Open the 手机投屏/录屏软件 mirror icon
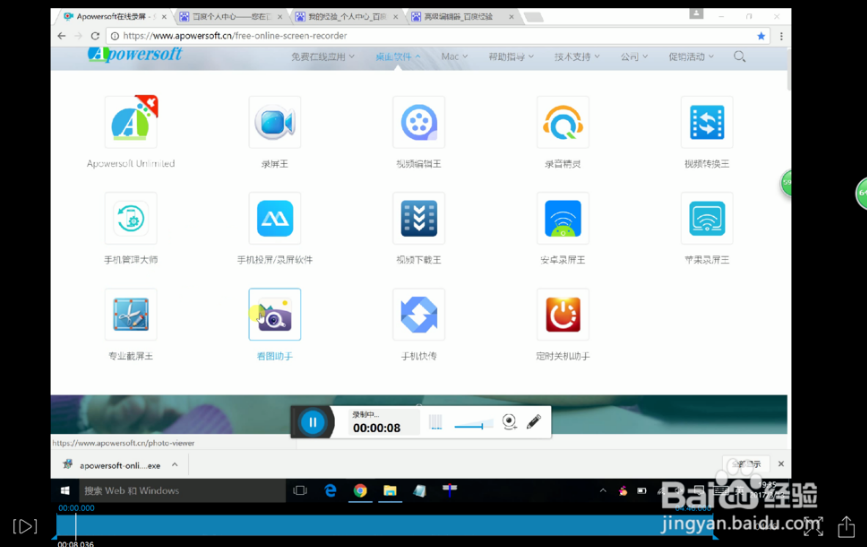This screenshot has width=867, height=547. coord(275,218)
